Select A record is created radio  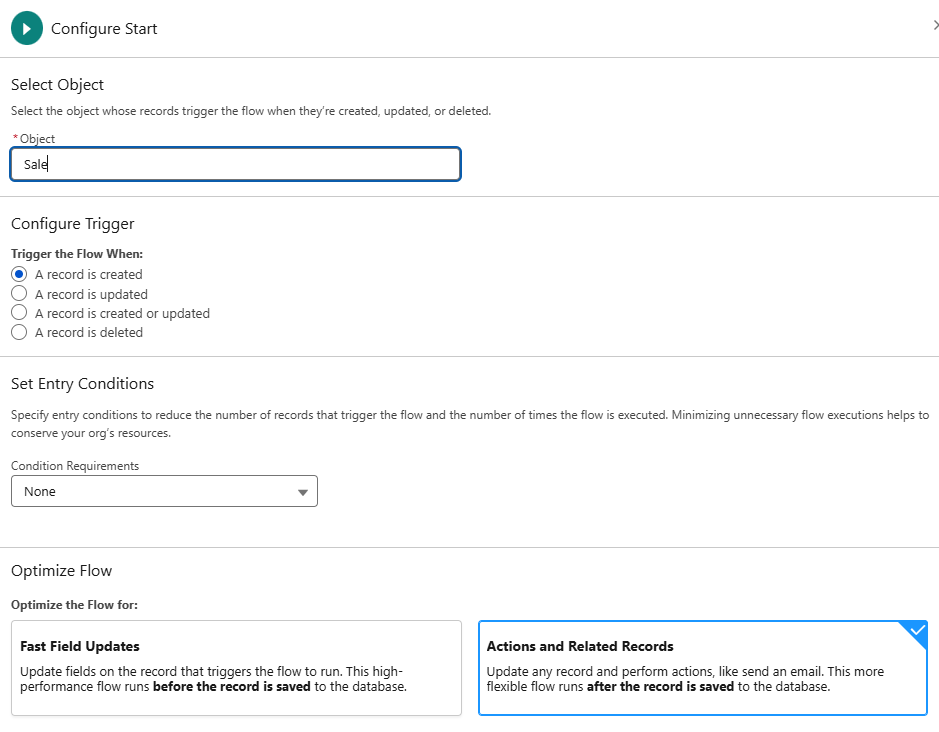click(19, 274)
